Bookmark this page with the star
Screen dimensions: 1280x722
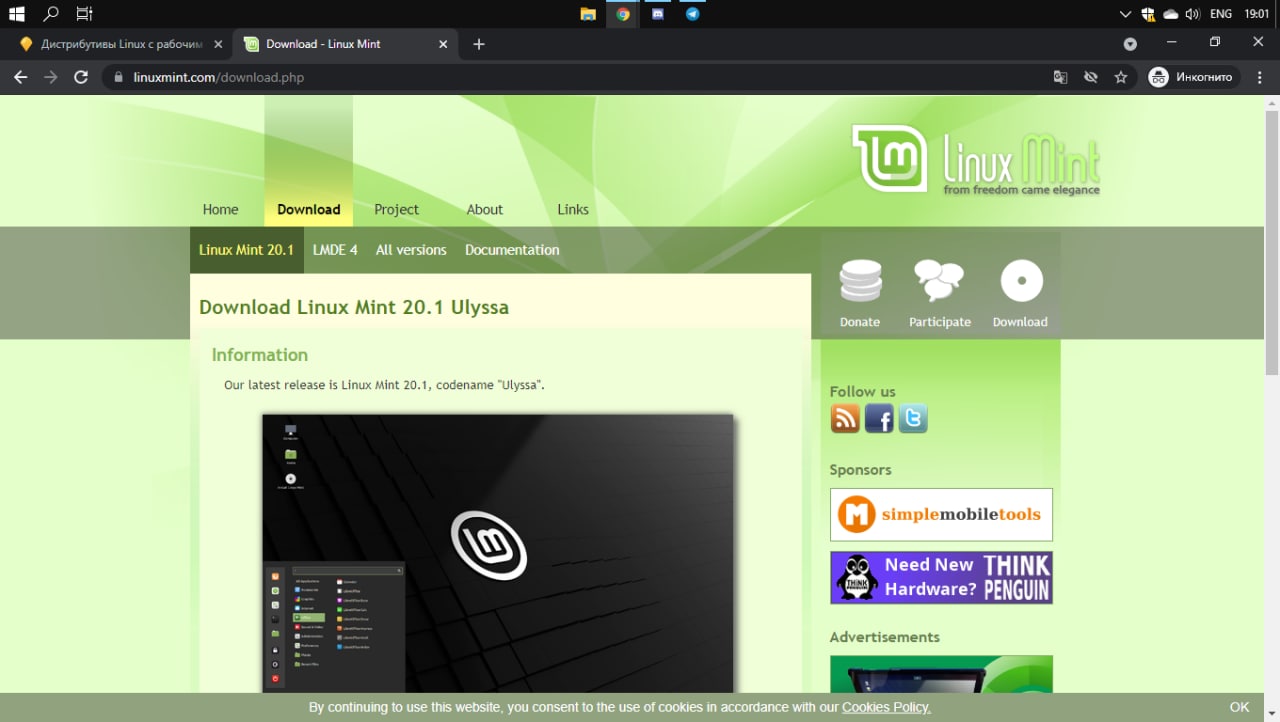point(1121,77)
